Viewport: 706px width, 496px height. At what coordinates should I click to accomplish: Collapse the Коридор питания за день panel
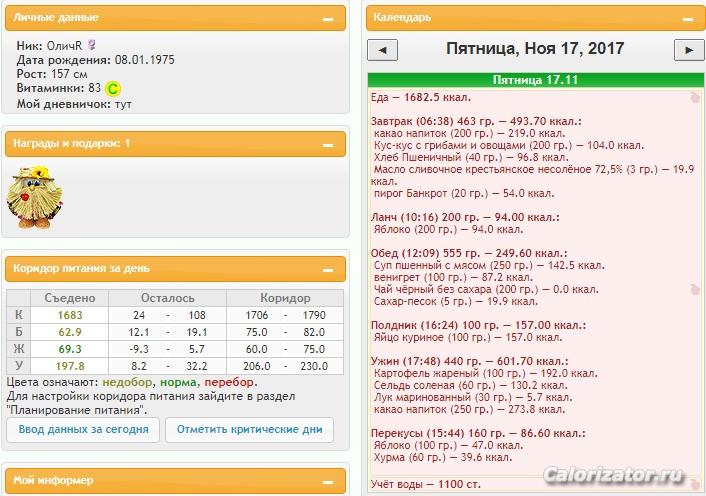click(x=327, y=269)
